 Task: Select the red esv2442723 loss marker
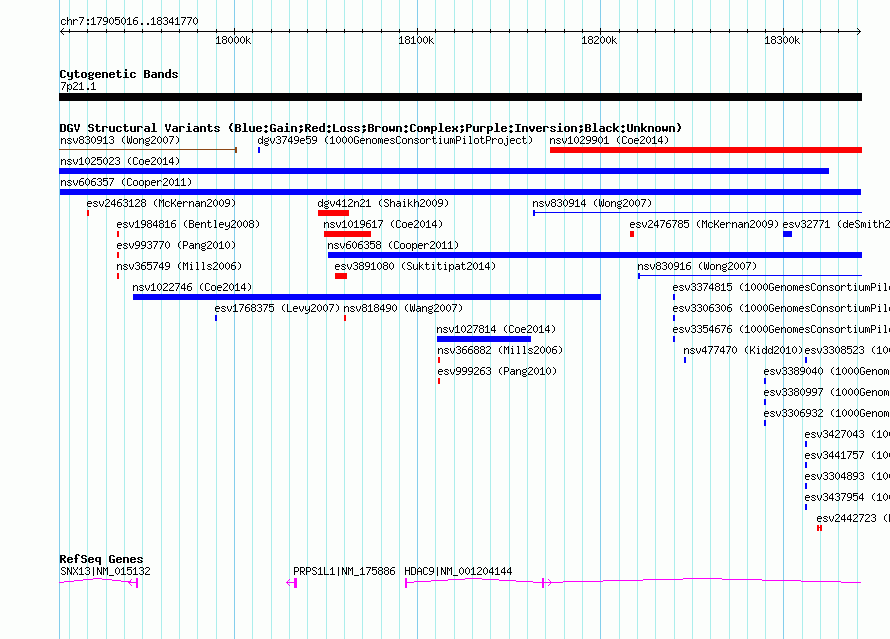pyautogui.click(x=819, y=528)
